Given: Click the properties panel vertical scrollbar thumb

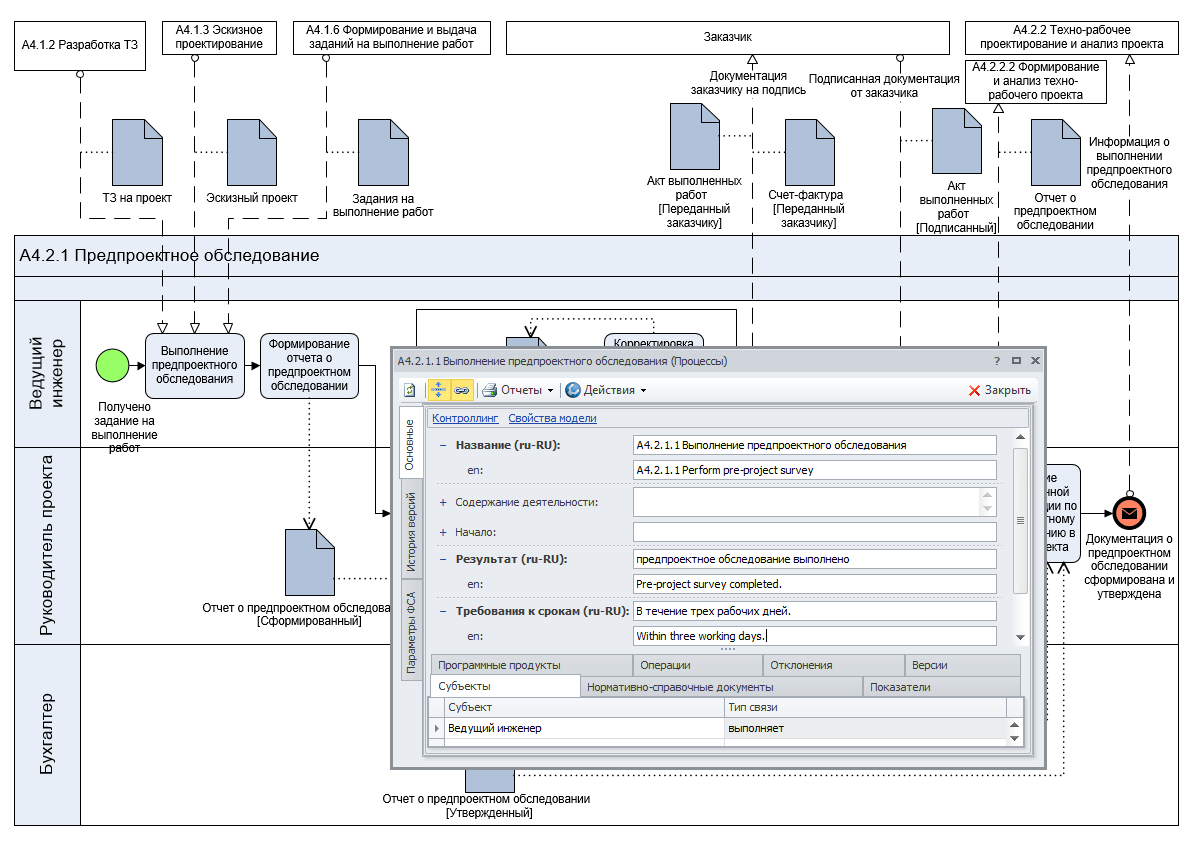Looking at the screenshot, I should click(x=1020, y=520).
